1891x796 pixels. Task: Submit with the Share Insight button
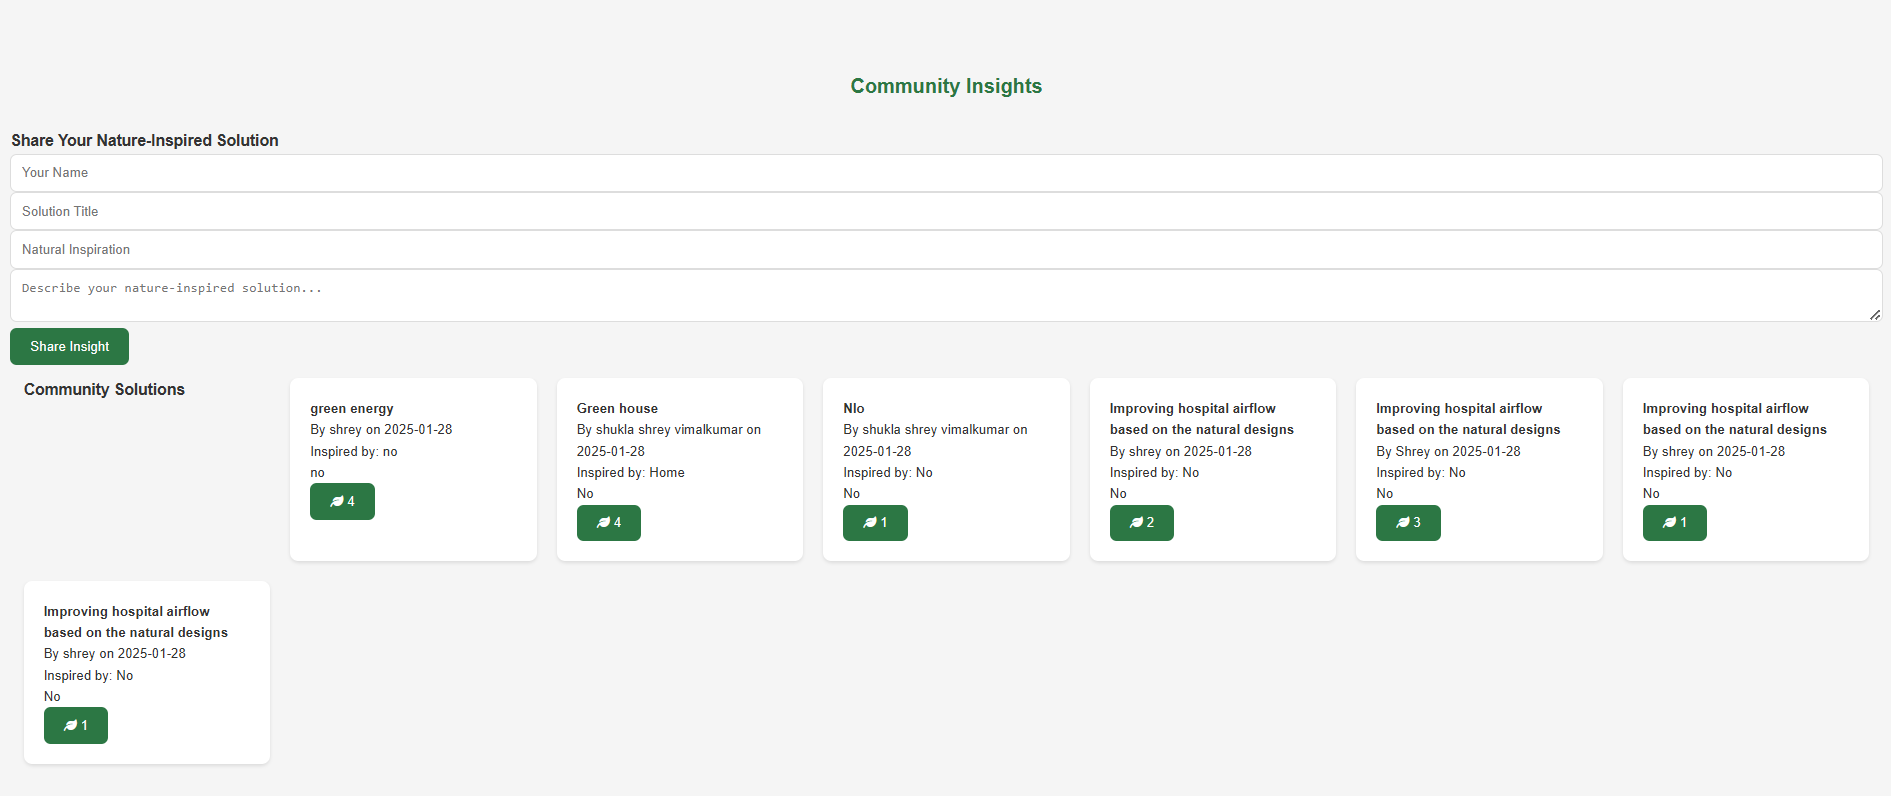coord(69,347)
